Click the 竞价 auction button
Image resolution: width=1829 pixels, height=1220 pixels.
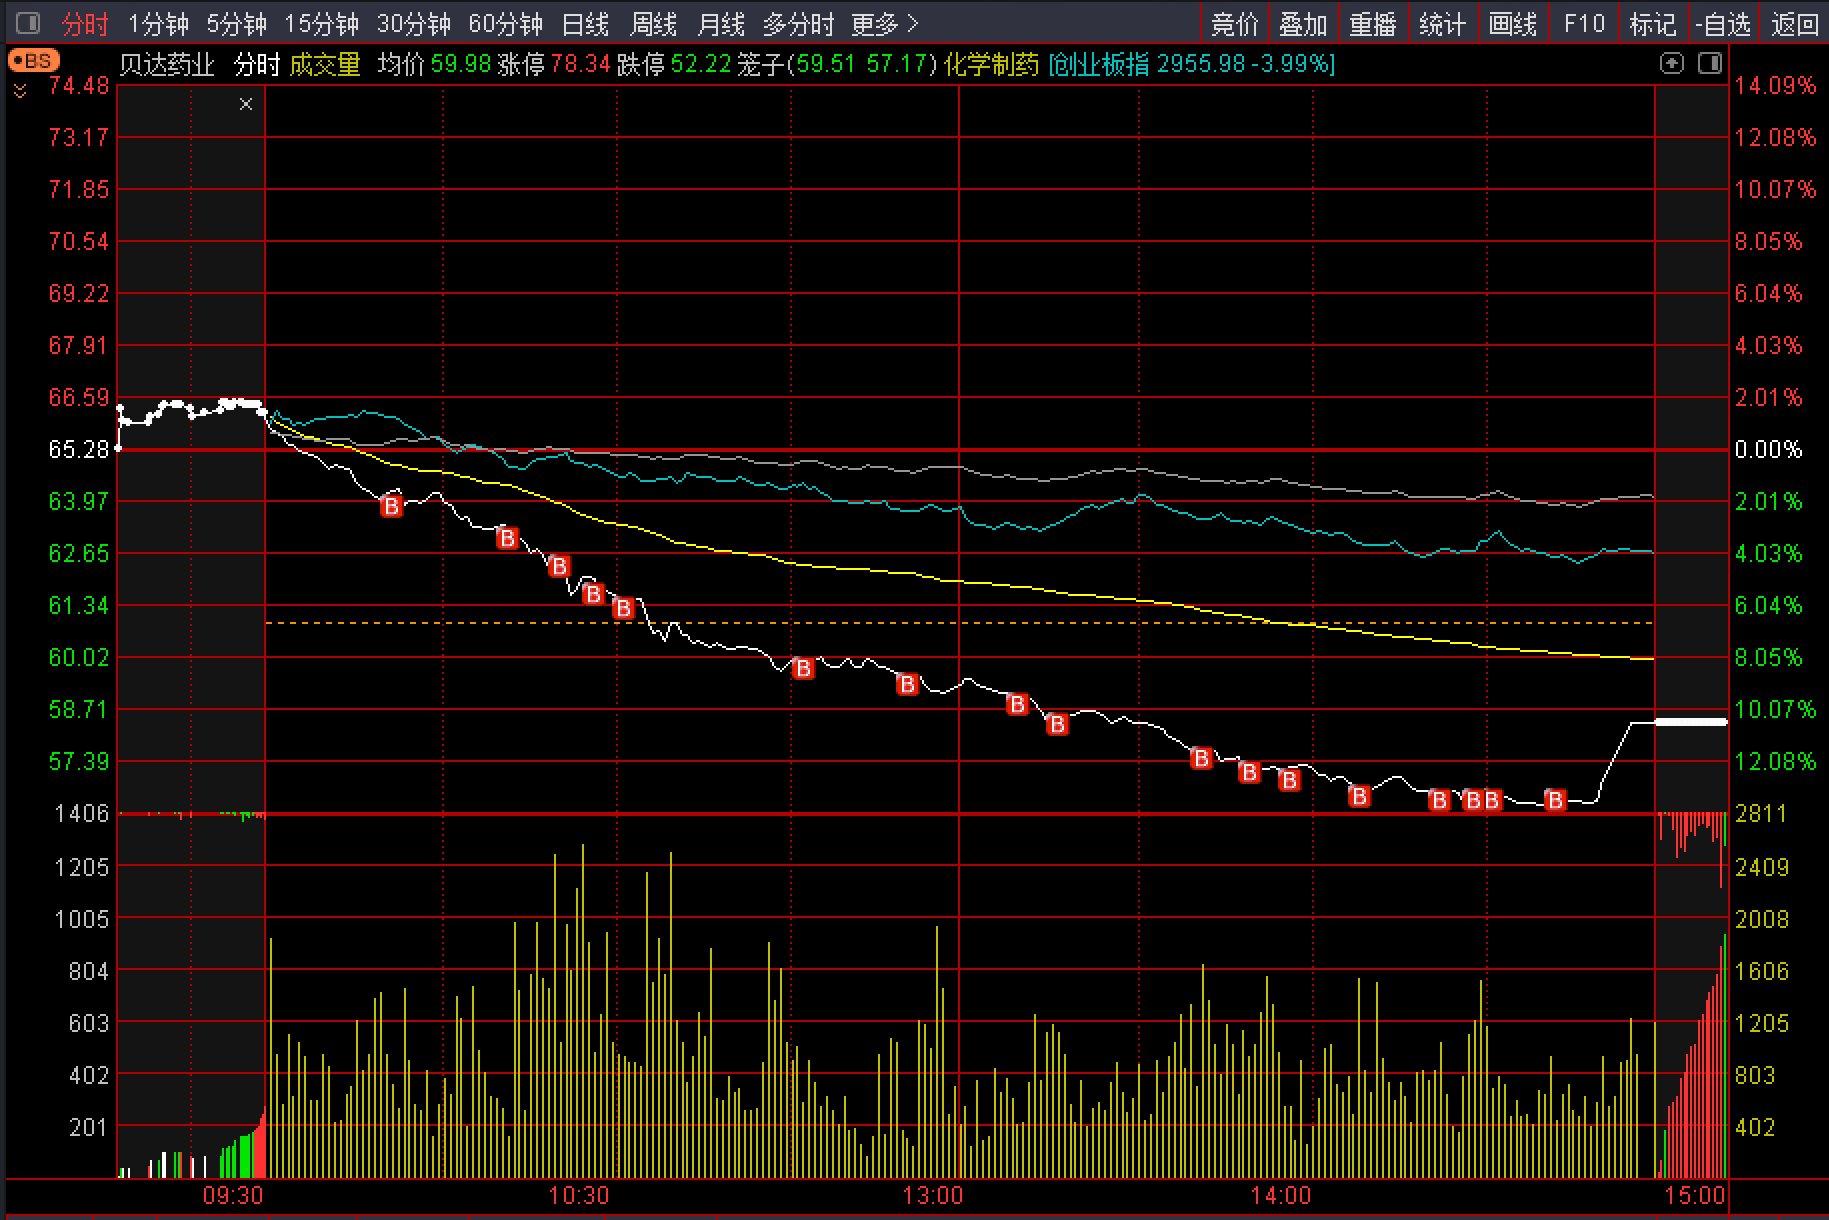coord(1234,24)
